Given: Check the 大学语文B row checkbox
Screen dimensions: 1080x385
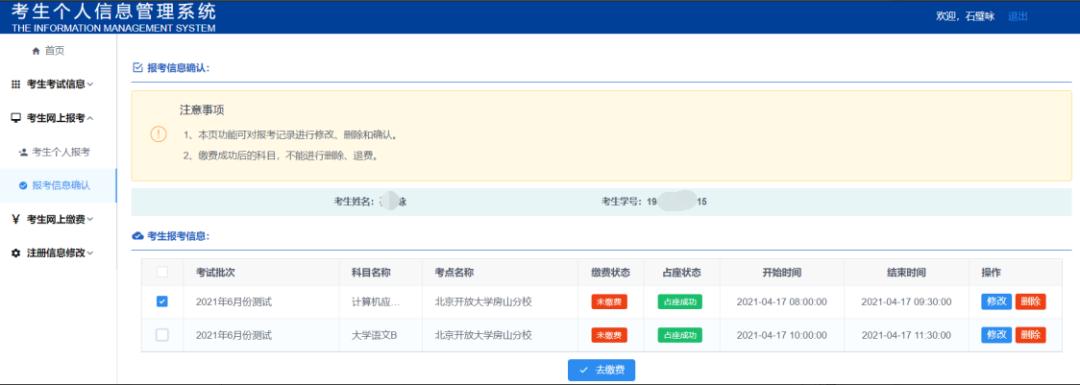Looking at the screenshot, I should point(162,335).
